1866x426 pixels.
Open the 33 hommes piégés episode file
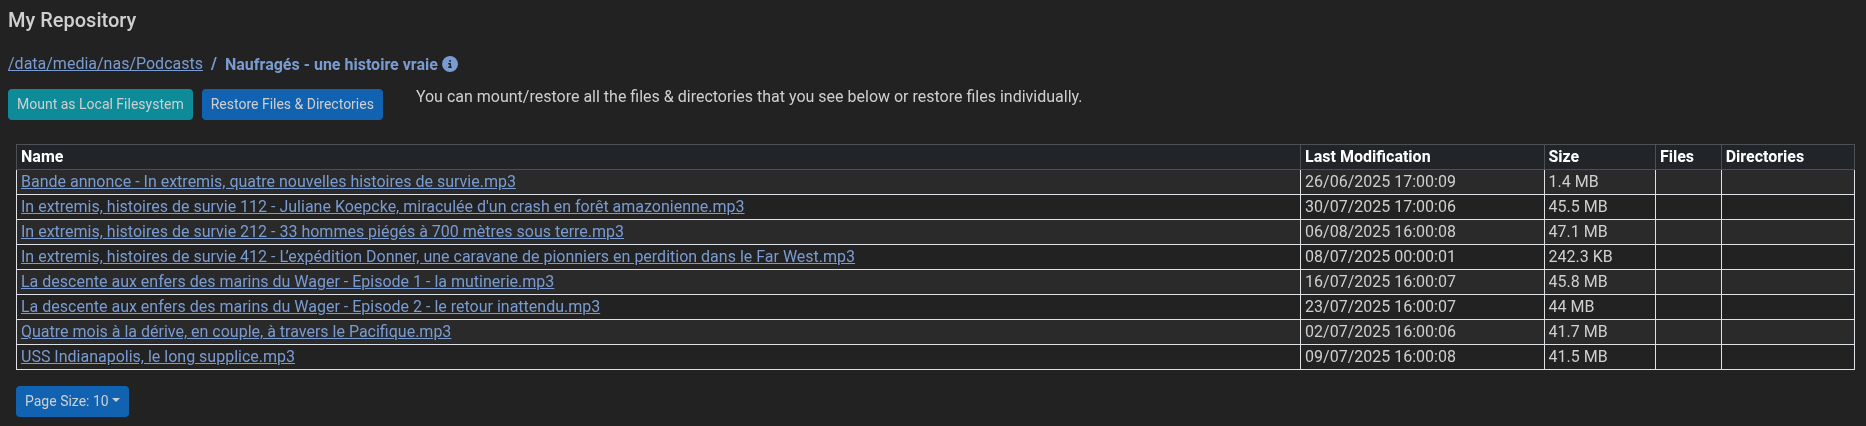322,232
